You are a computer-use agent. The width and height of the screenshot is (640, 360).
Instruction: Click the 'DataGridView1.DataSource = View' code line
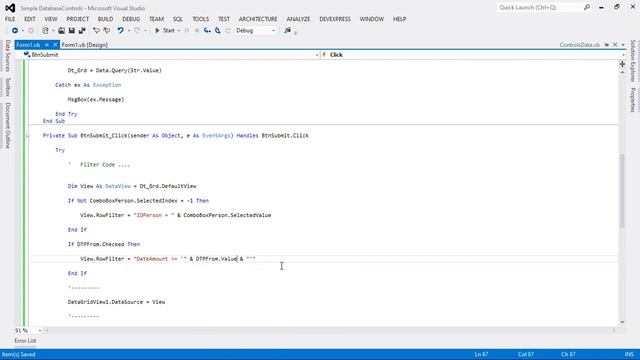[116, 302]
